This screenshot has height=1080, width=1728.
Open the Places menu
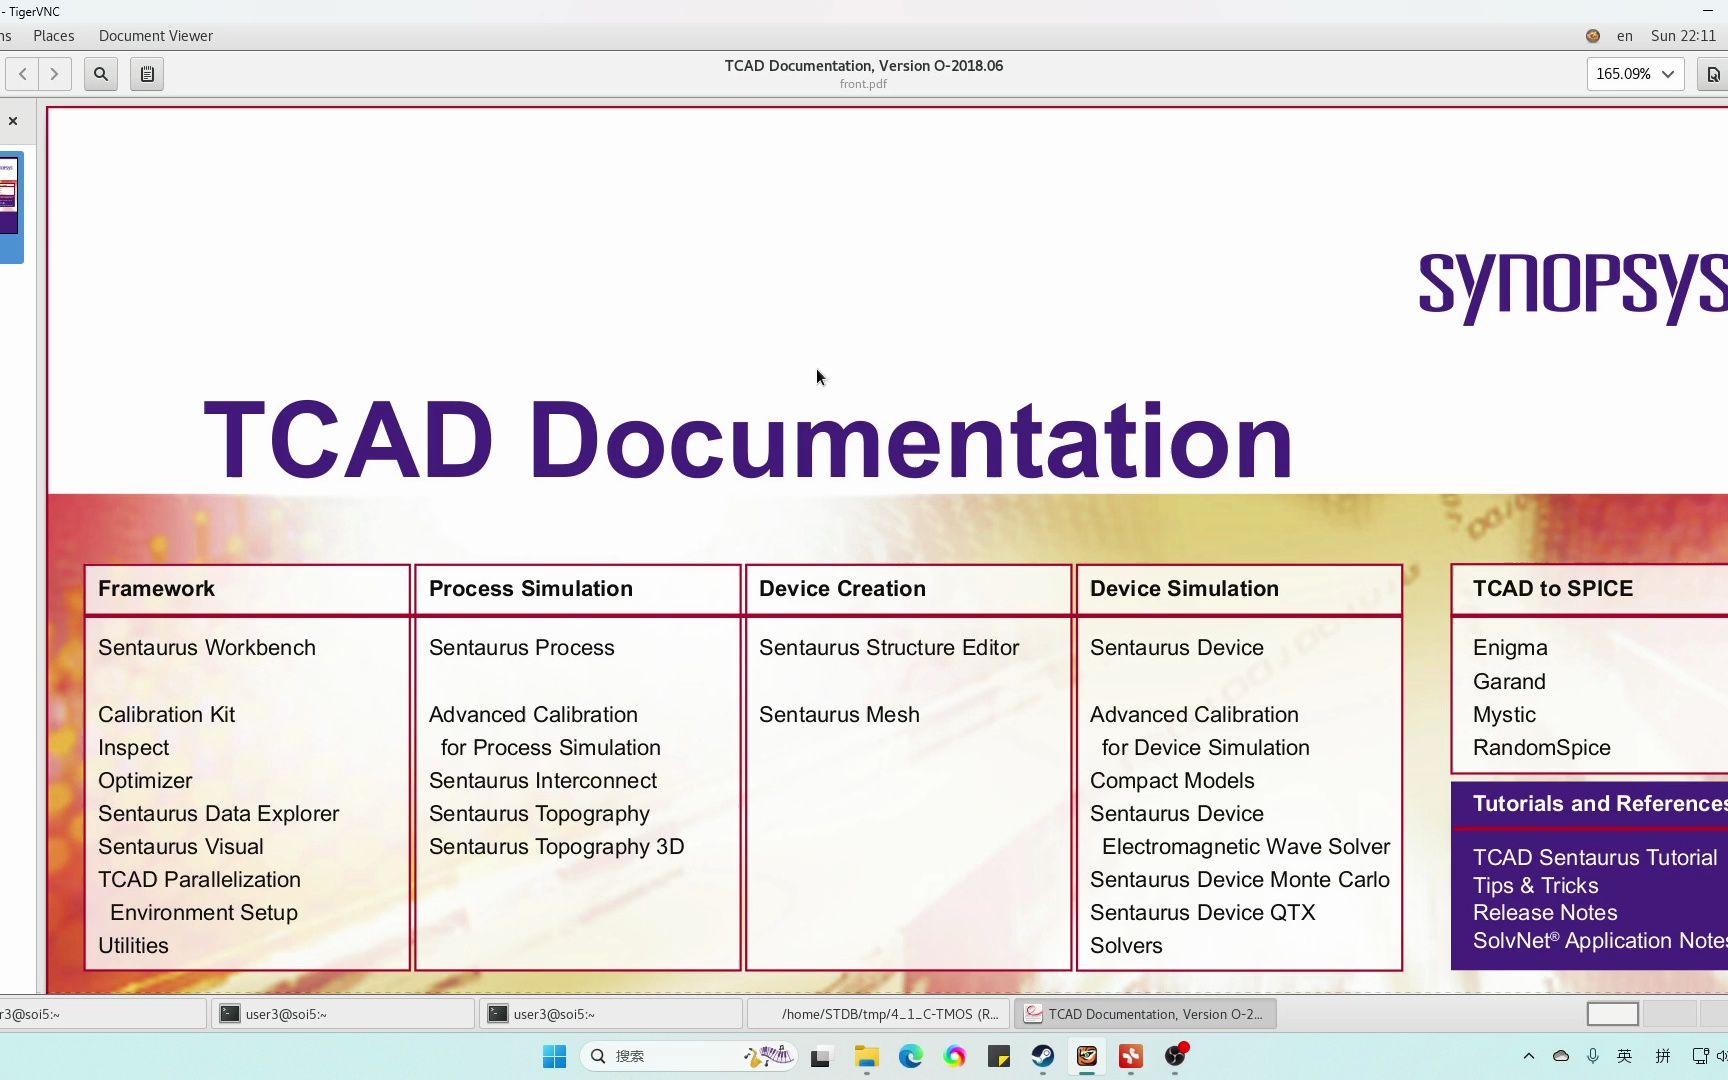point(54,36)
